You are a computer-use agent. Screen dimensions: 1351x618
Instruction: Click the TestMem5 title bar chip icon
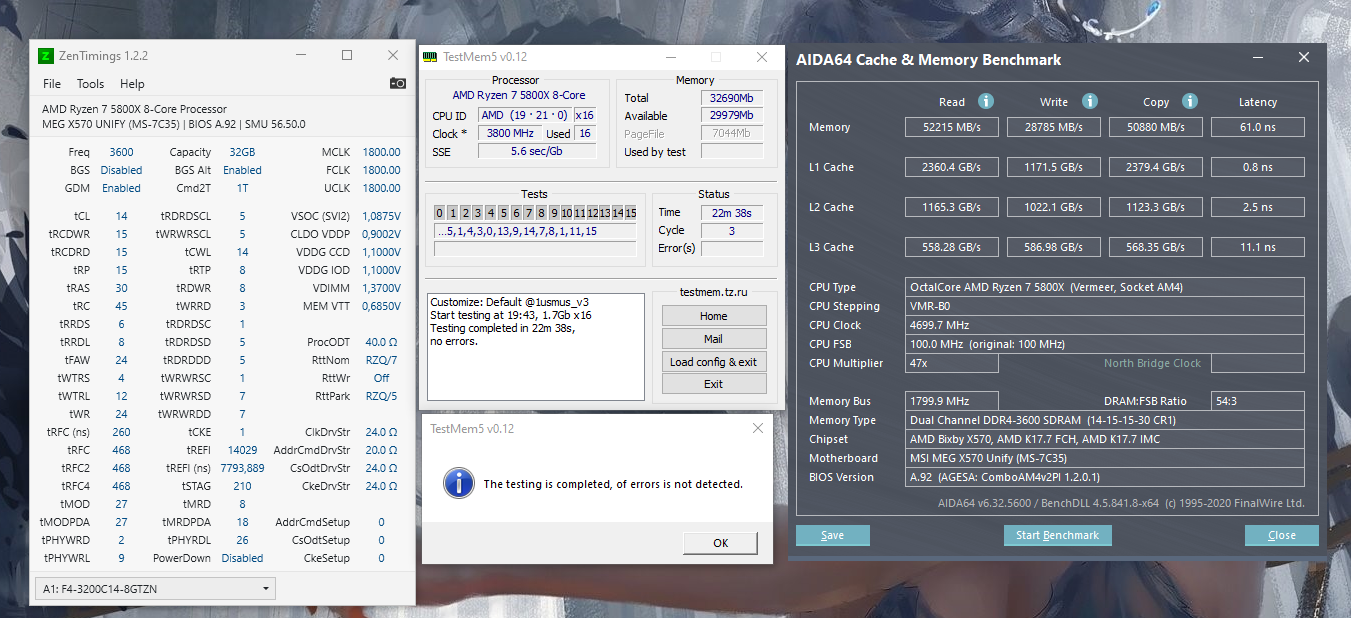coord(429,57)
